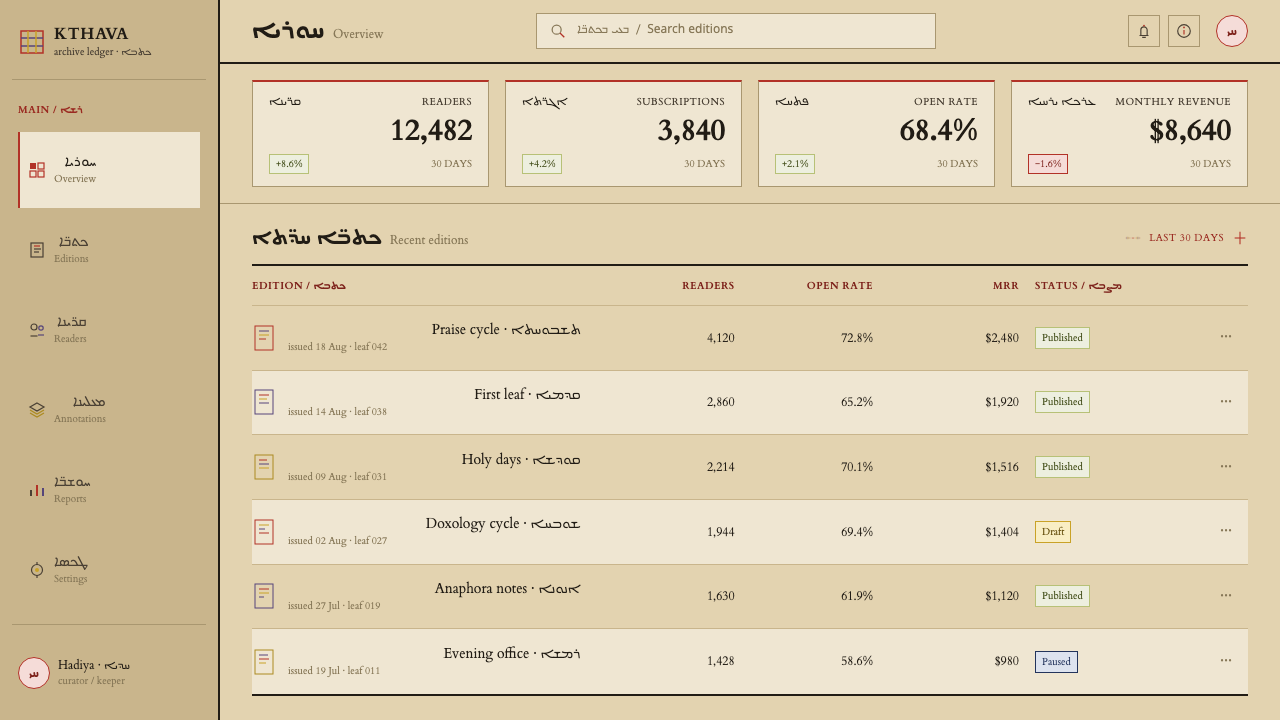Screen dimensions: 1280x720
Task: Open Editions in the sidebar
Action: 109,250
